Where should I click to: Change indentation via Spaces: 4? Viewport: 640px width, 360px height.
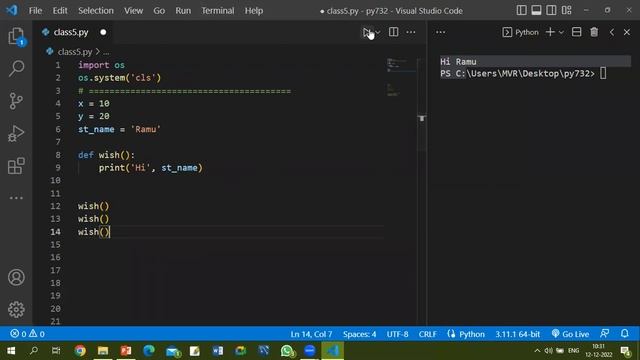(x=359, y=334)
